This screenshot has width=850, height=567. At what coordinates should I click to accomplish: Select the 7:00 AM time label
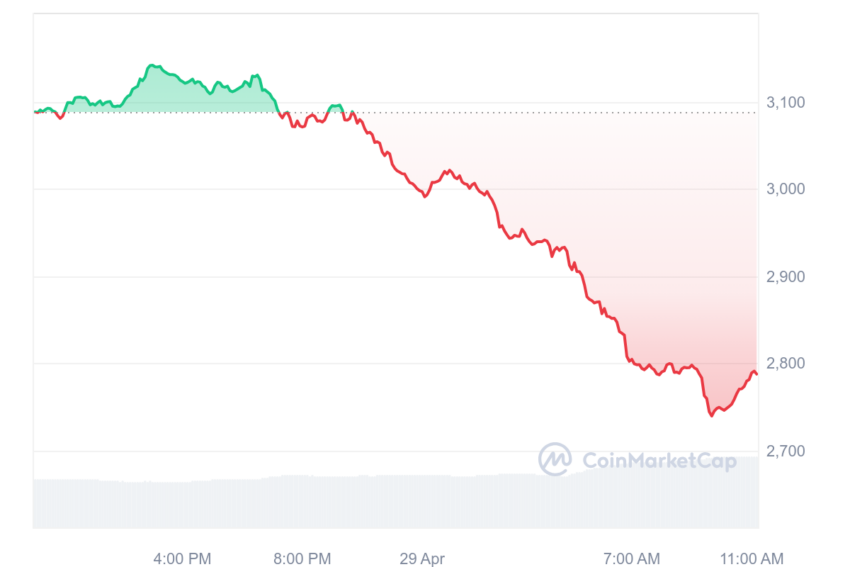[632, 558]
